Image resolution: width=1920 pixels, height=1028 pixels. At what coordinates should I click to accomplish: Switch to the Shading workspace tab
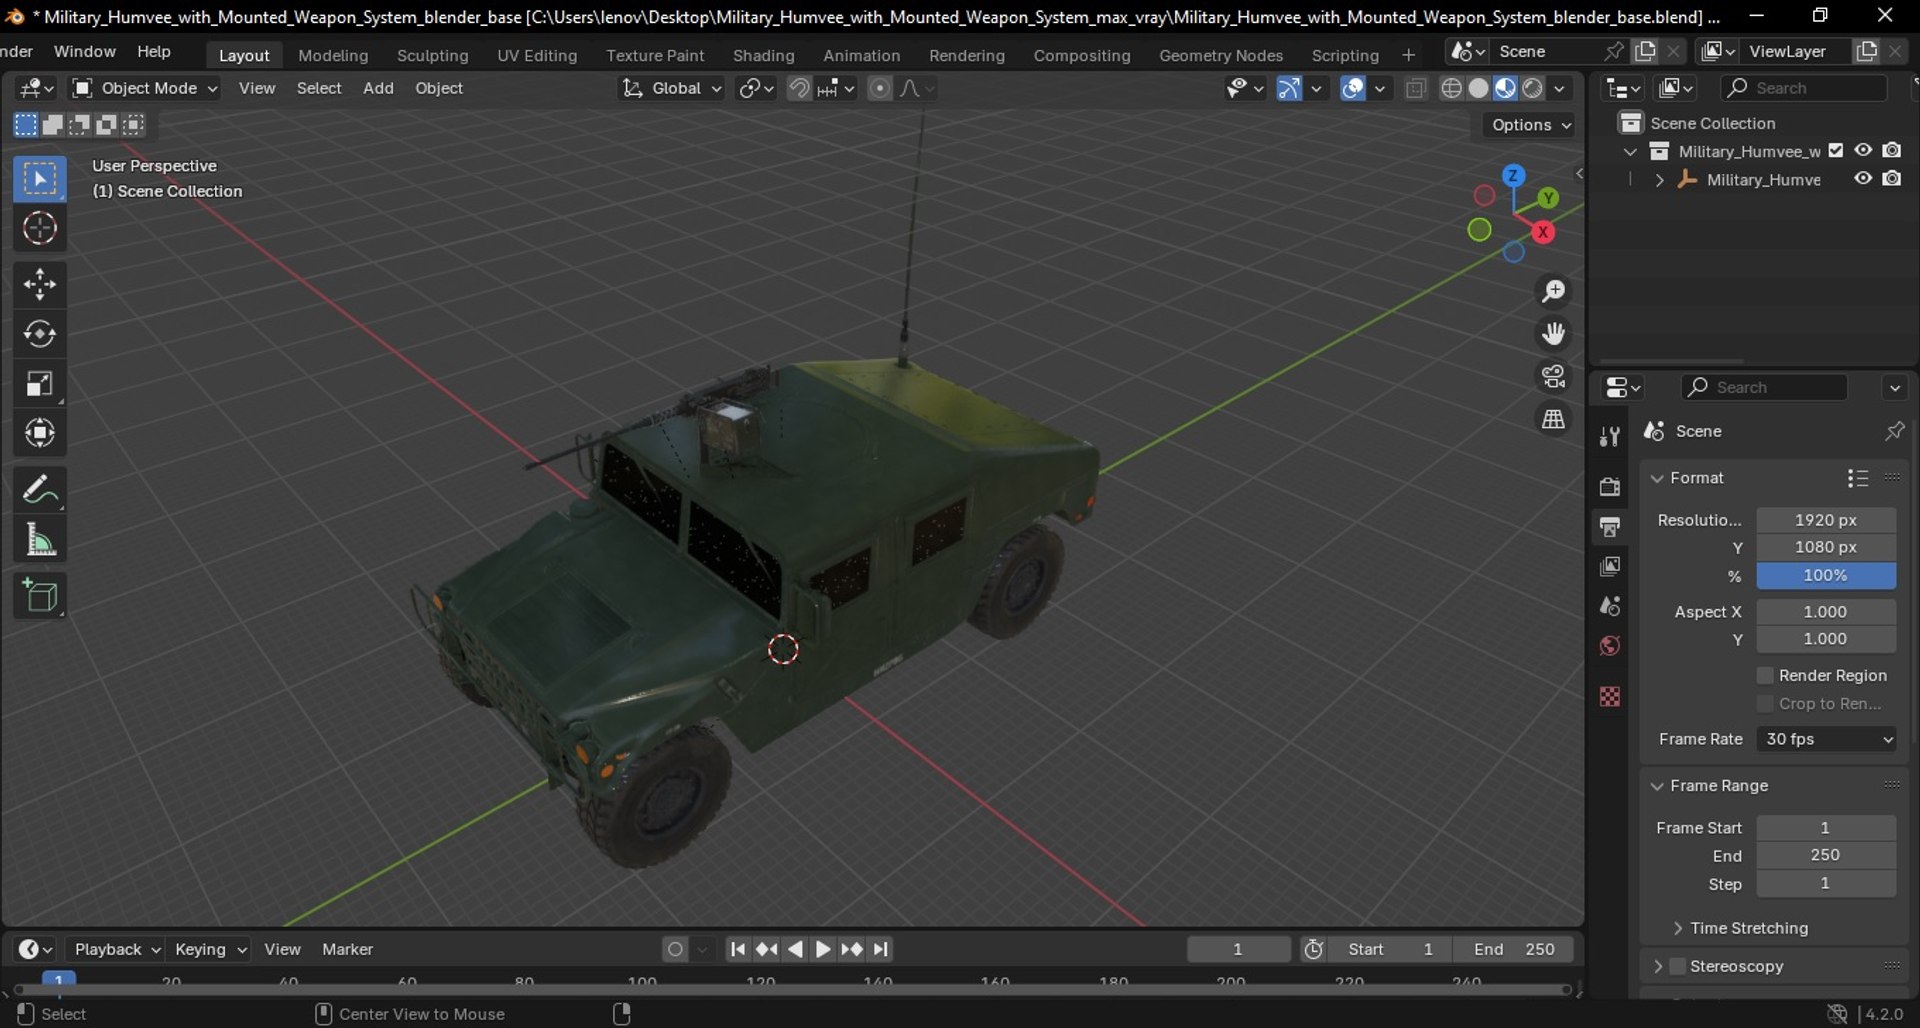(763, 56)
